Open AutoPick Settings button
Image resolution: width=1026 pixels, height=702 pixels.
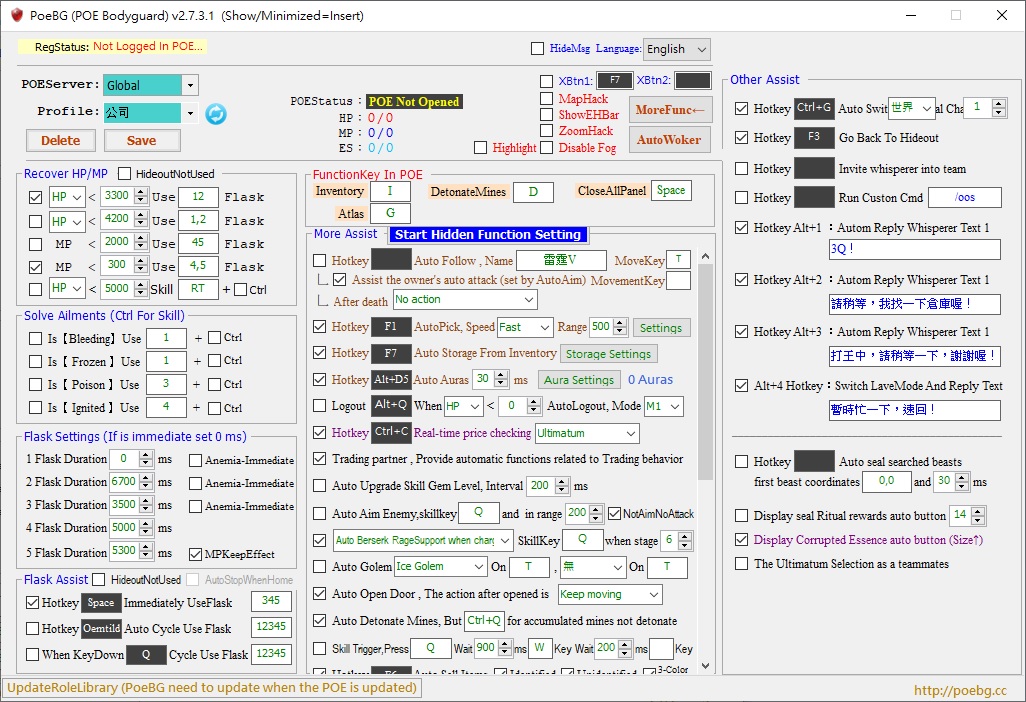click(x=661, y=328)
